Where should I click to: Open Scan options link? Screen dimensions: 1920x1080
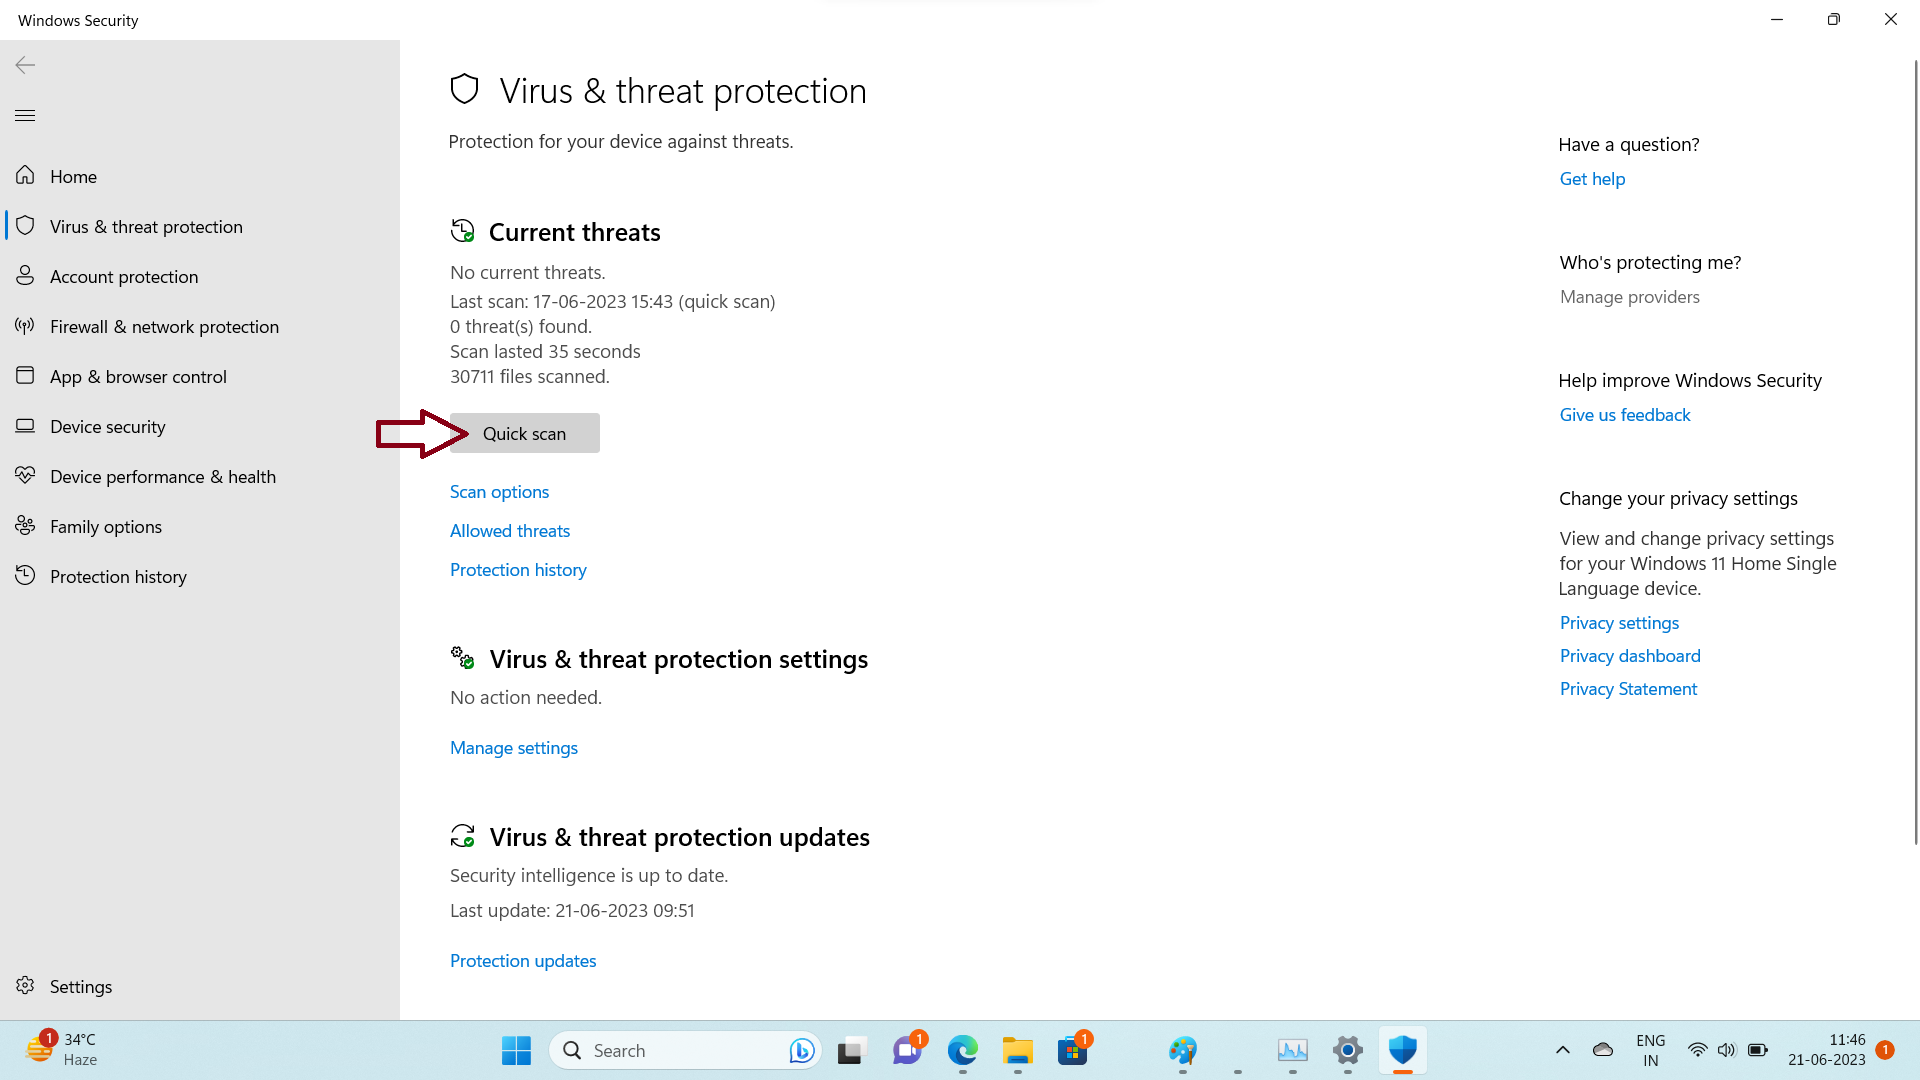(499, 492)
